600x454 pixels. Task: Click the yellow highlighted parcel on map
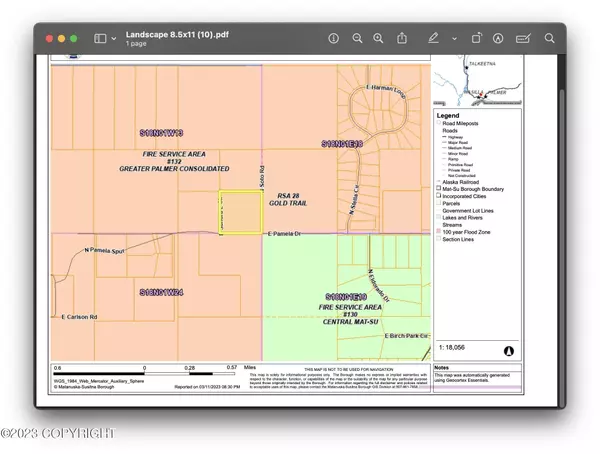(238, 213)
